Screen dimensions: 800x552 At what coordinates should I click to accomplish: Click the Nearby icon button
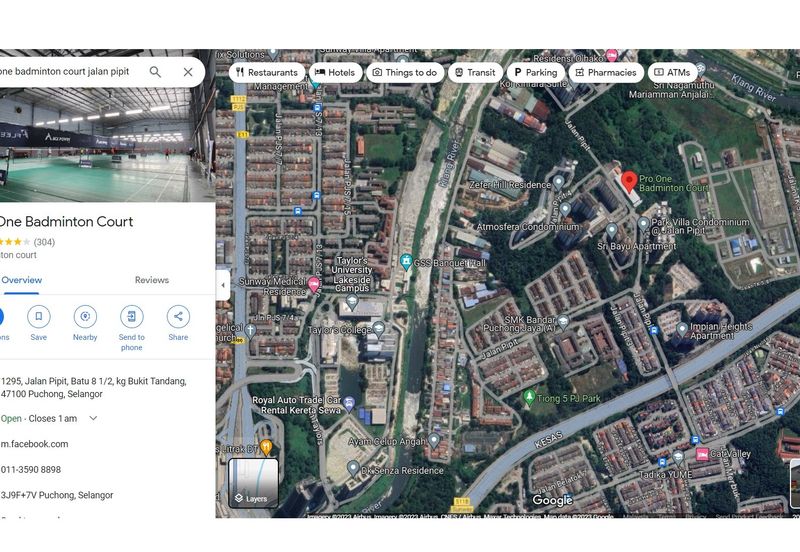(85, 317)
